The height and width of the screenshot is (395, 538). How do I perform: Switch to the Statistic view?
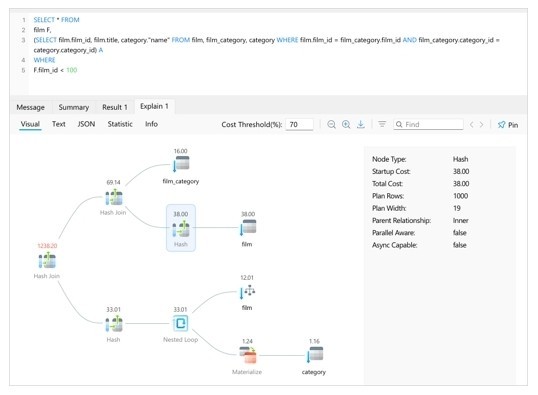[120, 124]
